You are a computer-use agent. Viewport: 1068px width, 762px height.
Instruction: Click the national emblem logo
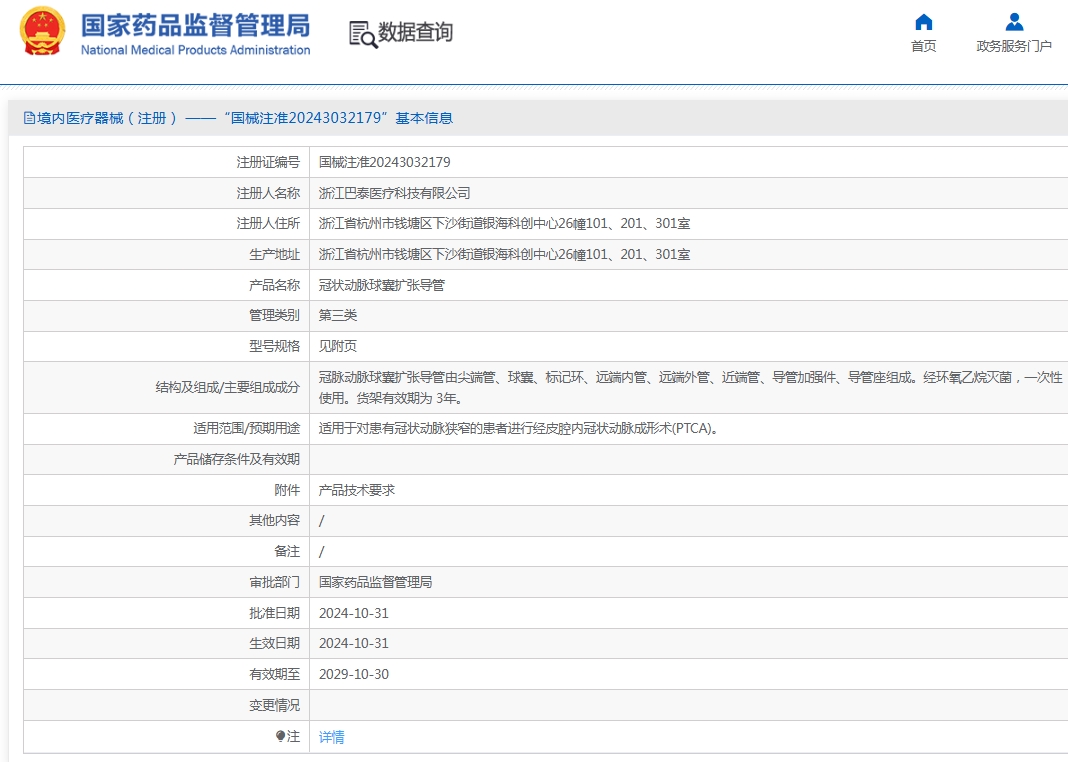click(x=42, y=31)
